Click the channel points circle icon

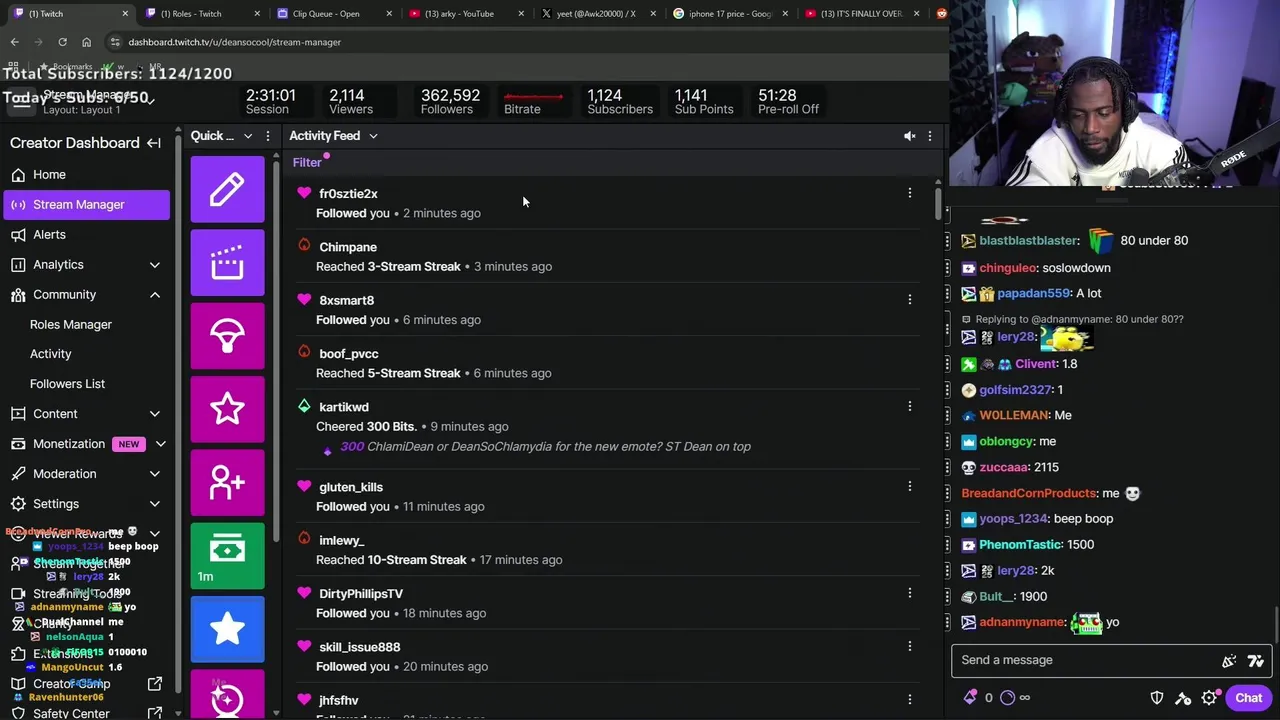[1007, 698]
